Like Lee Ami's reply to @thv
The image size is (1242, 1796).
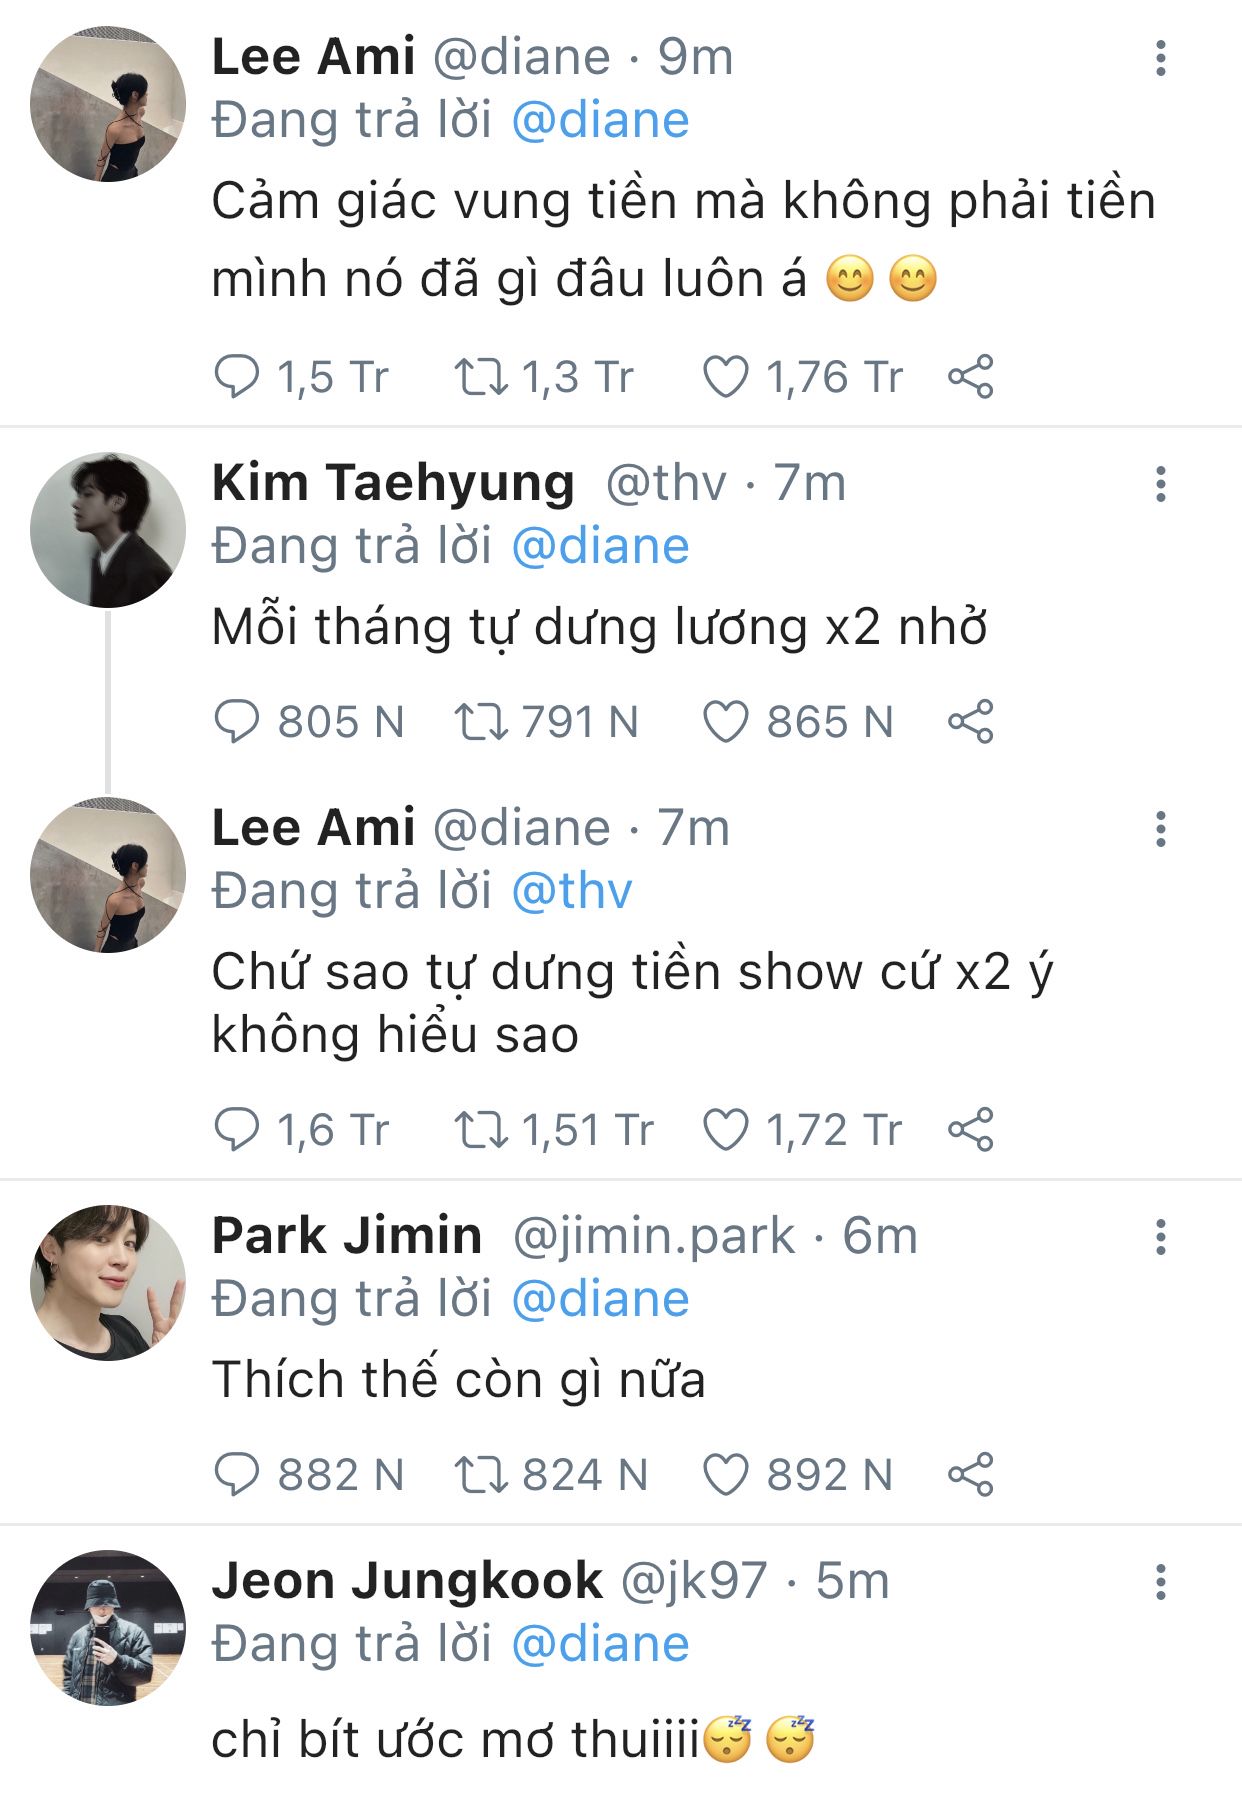point(726,1130)
